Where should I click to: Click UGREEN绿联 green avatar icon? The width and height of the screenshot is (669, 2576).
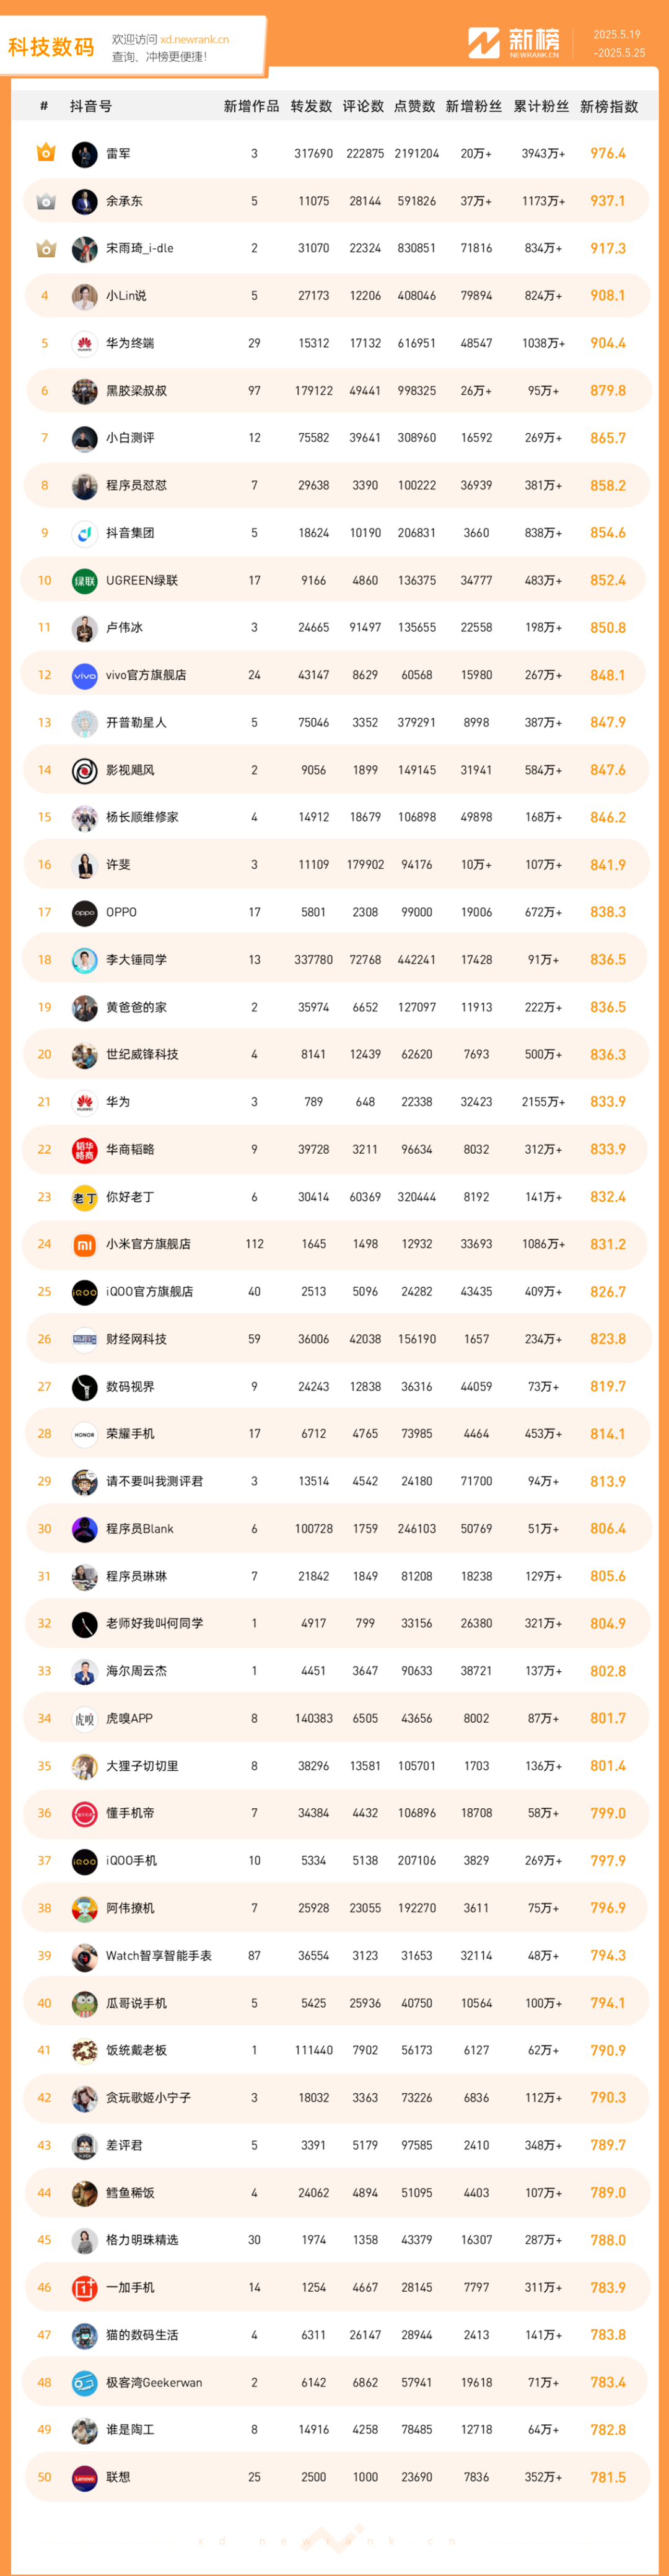[85, 580]
